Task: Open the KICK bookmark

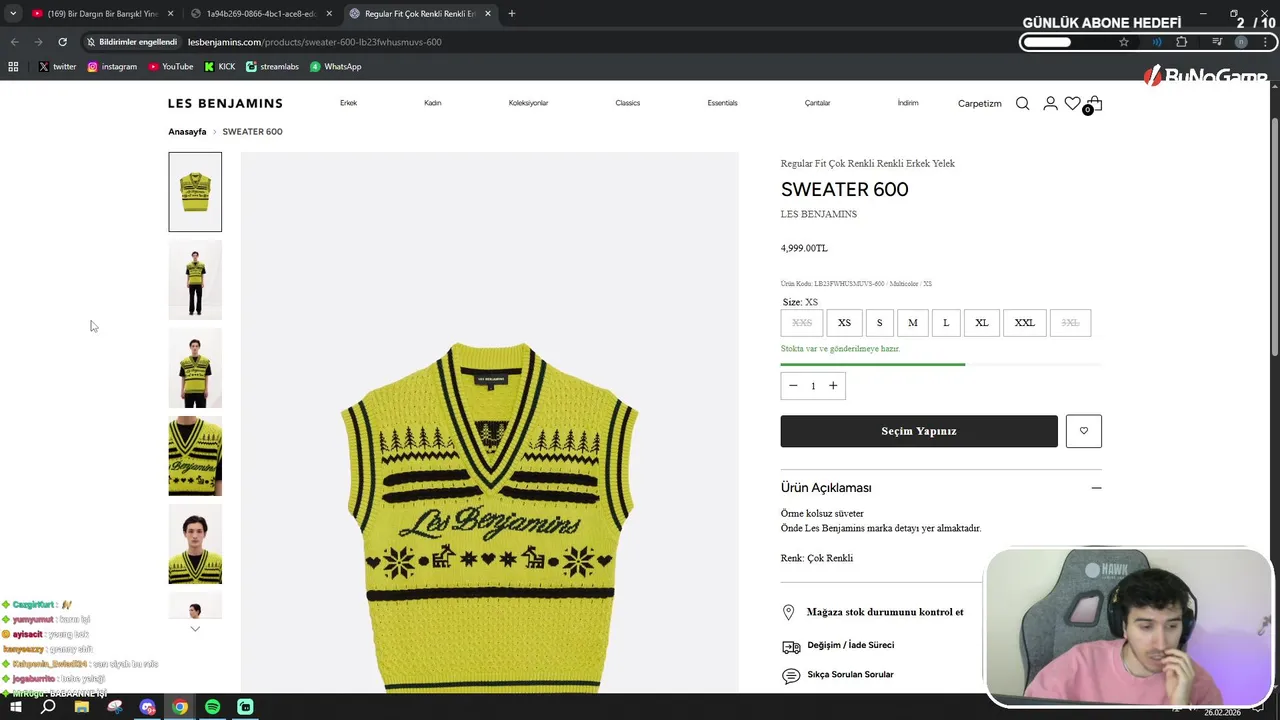Action: click(x=220, y=67)
